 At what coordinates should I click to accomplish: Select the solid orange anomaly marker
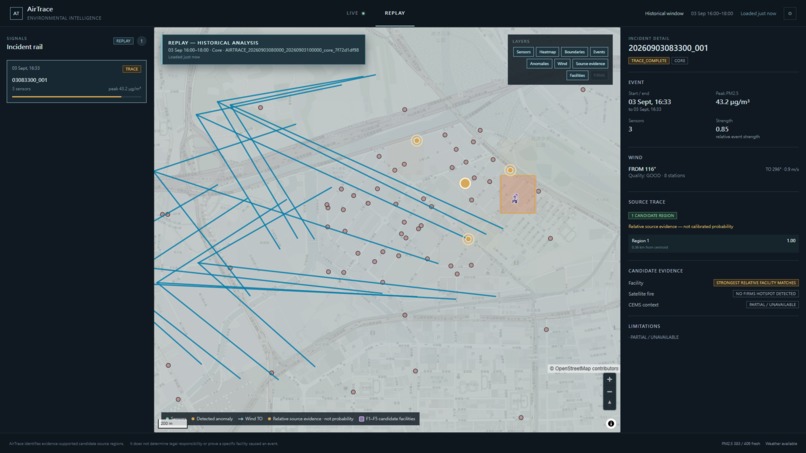465,183
